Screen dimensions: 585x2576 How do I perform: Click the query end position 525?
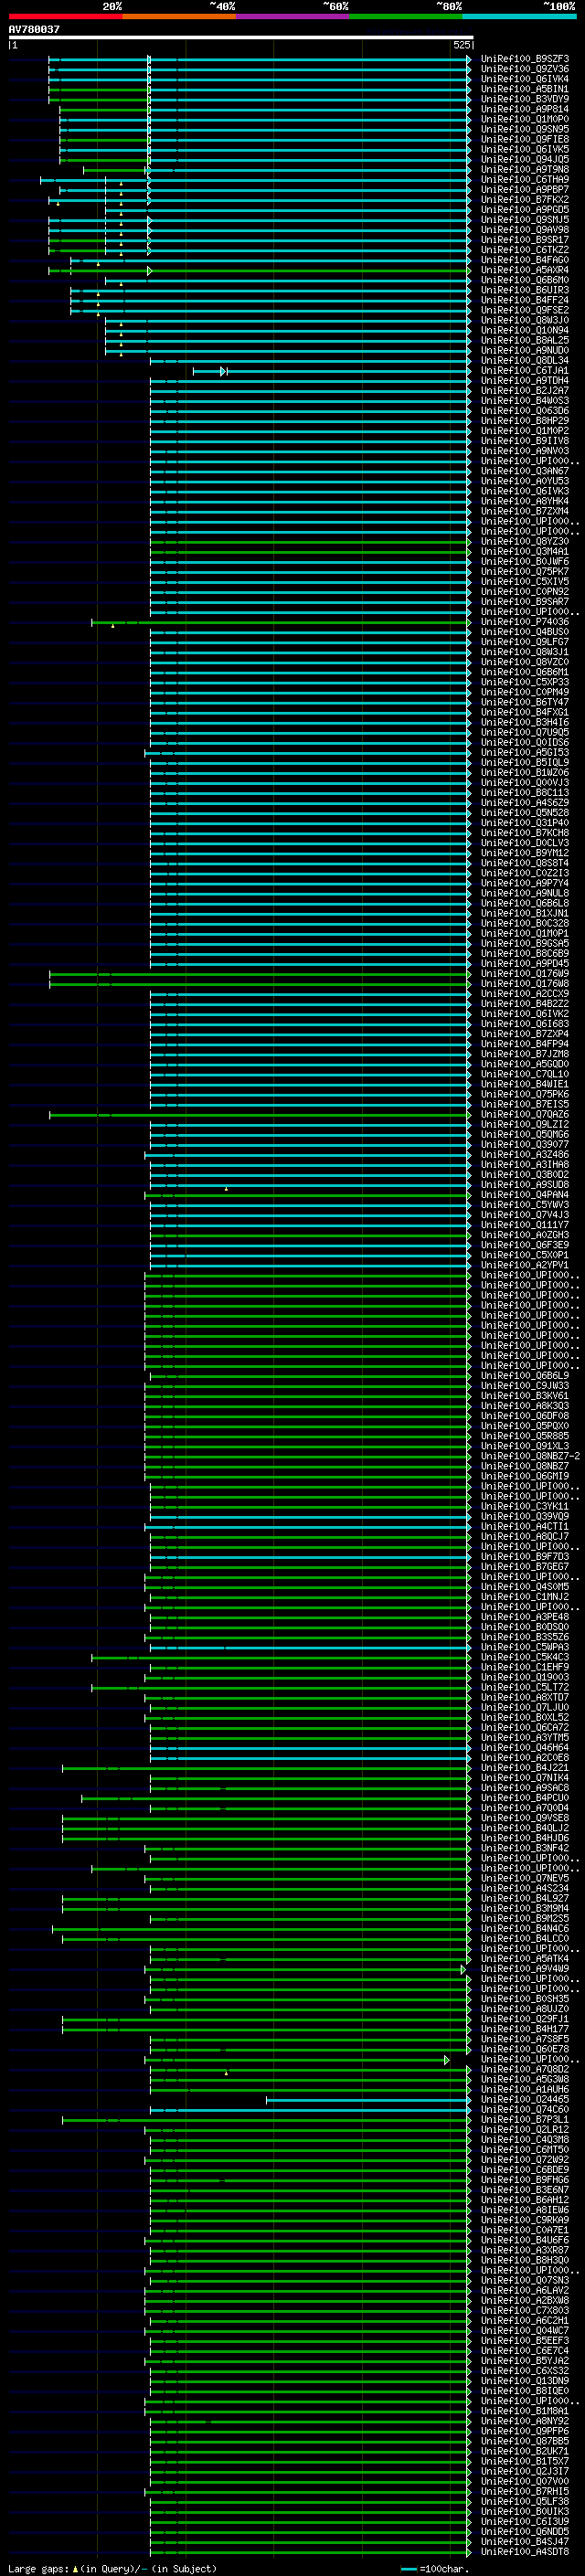tap(461, 45)
